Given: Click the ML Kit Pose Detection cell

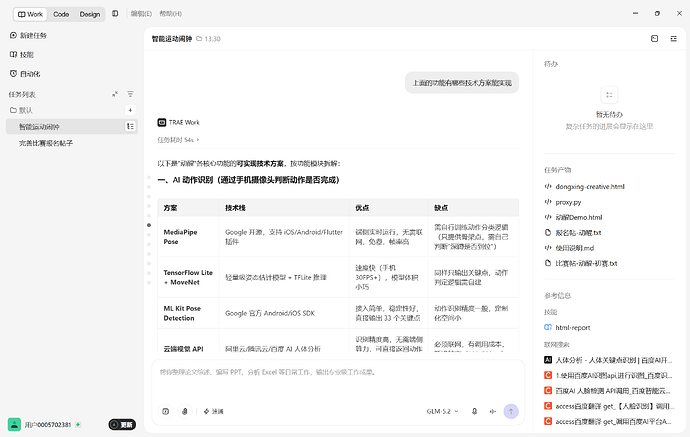Looking at the screenshot, I should [x=188, y=313].
